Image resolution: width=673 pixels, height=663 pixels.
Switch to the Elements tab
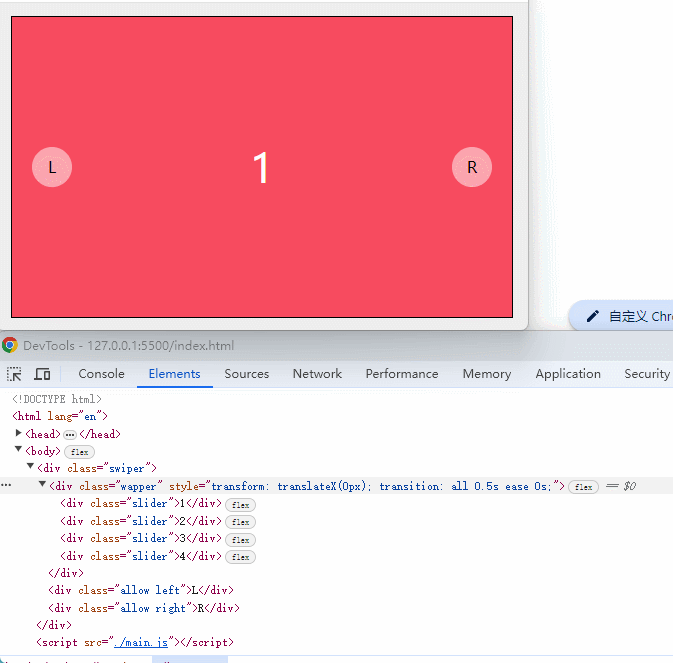(174, 374)
